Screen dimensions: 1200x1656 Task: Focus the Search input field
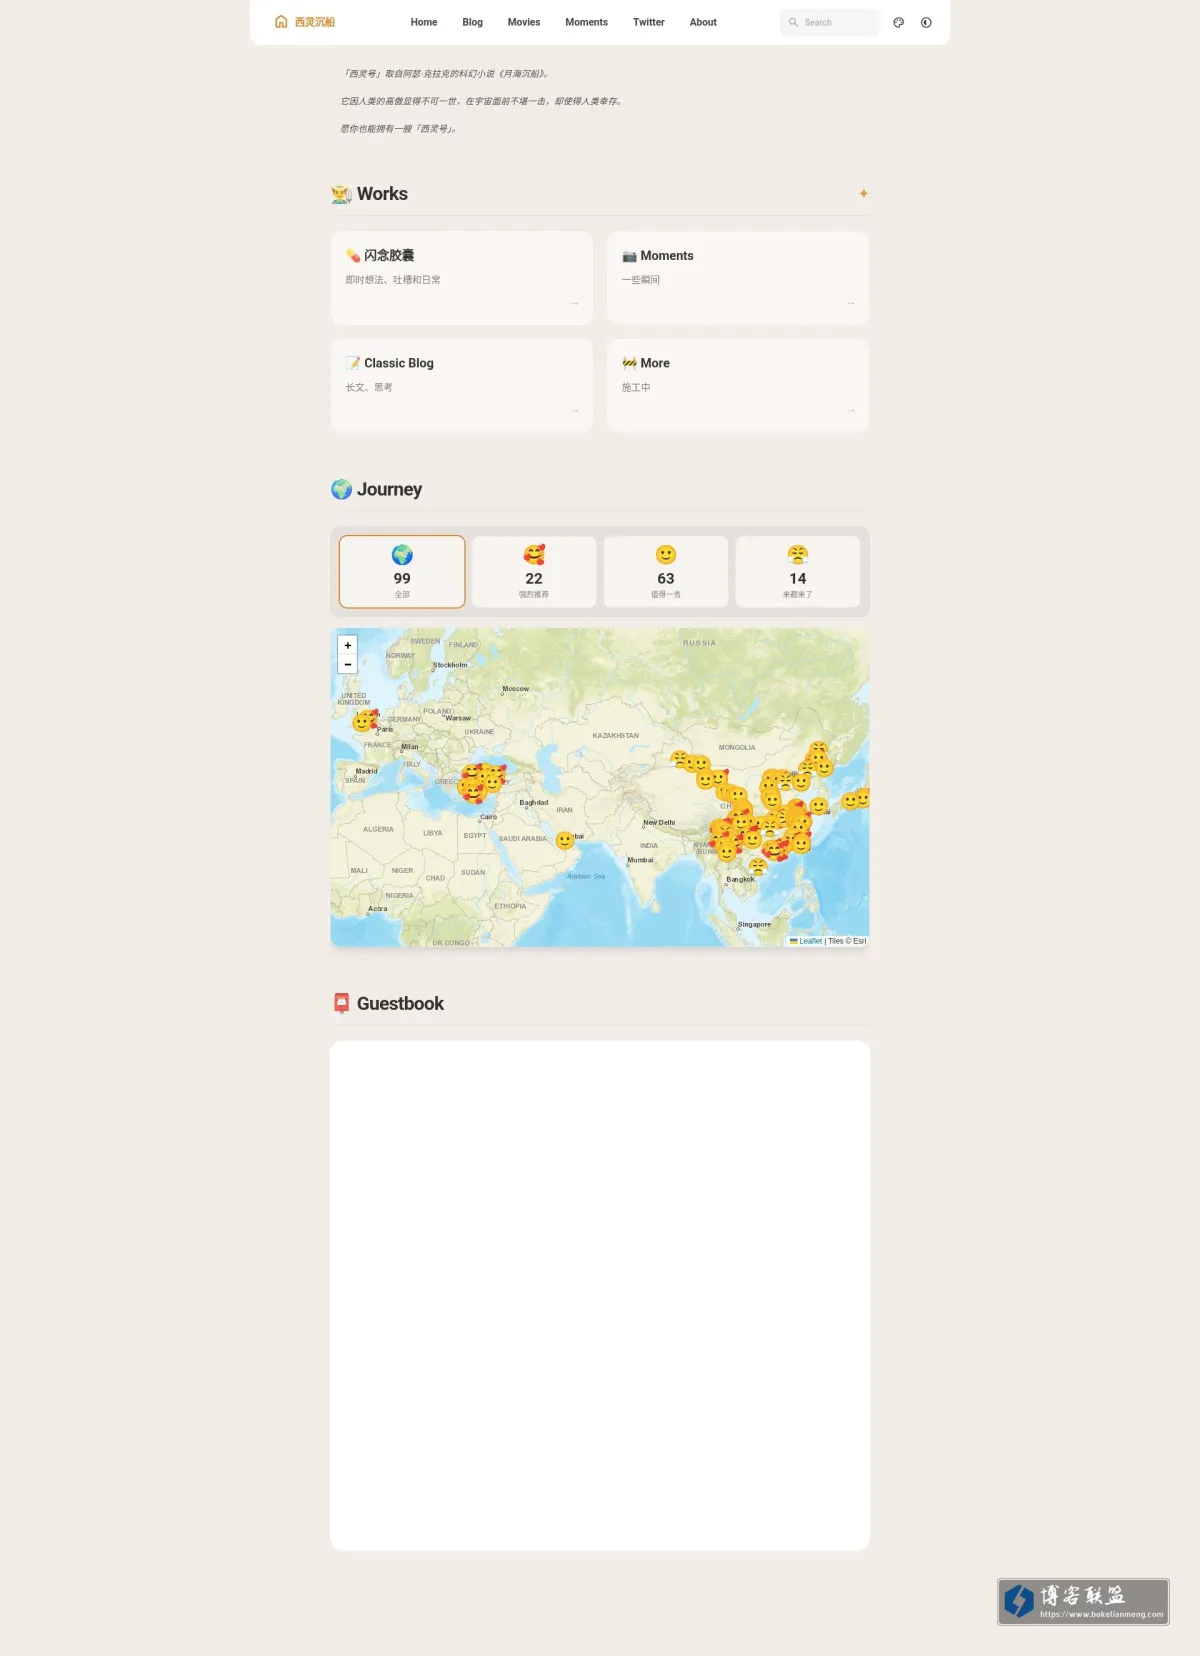point(830,22)
